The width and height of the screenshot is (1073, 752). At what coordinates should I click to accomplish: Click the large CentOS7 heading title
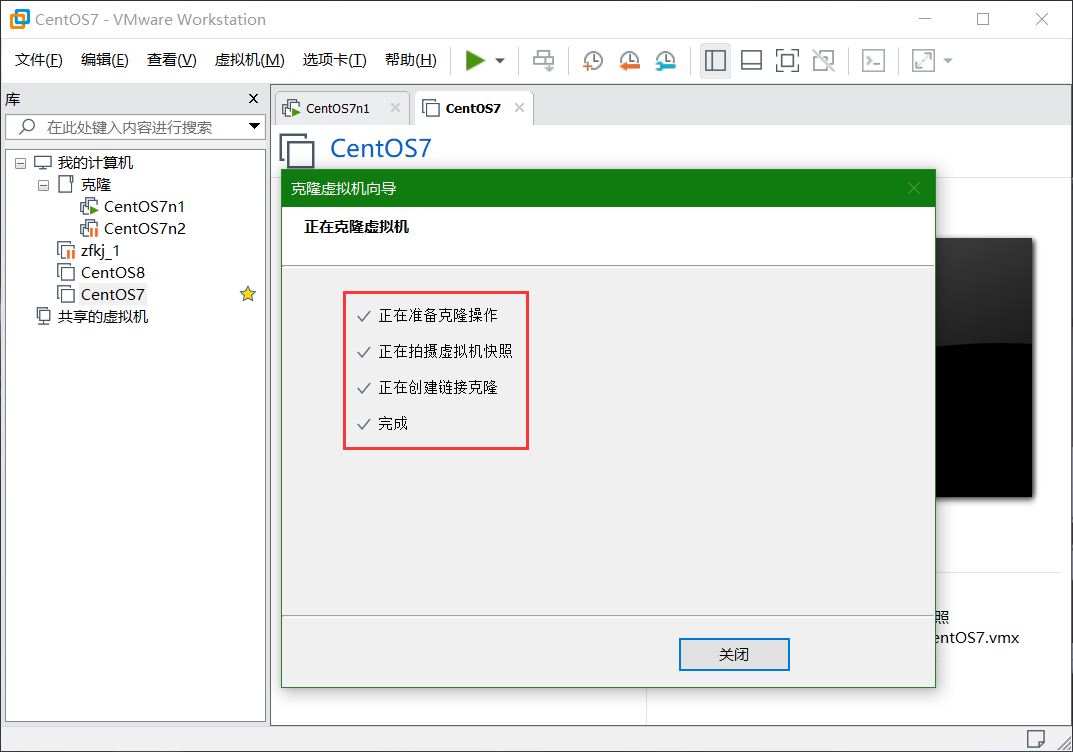click(x=380, y=148)
